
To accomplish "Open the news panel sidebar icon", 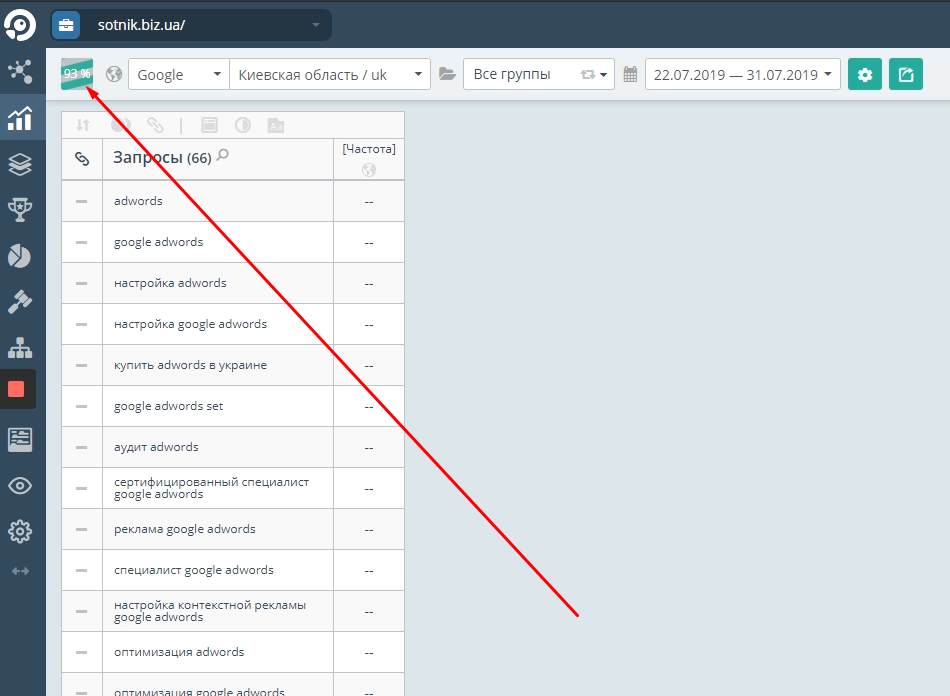I will click(20, 440).
